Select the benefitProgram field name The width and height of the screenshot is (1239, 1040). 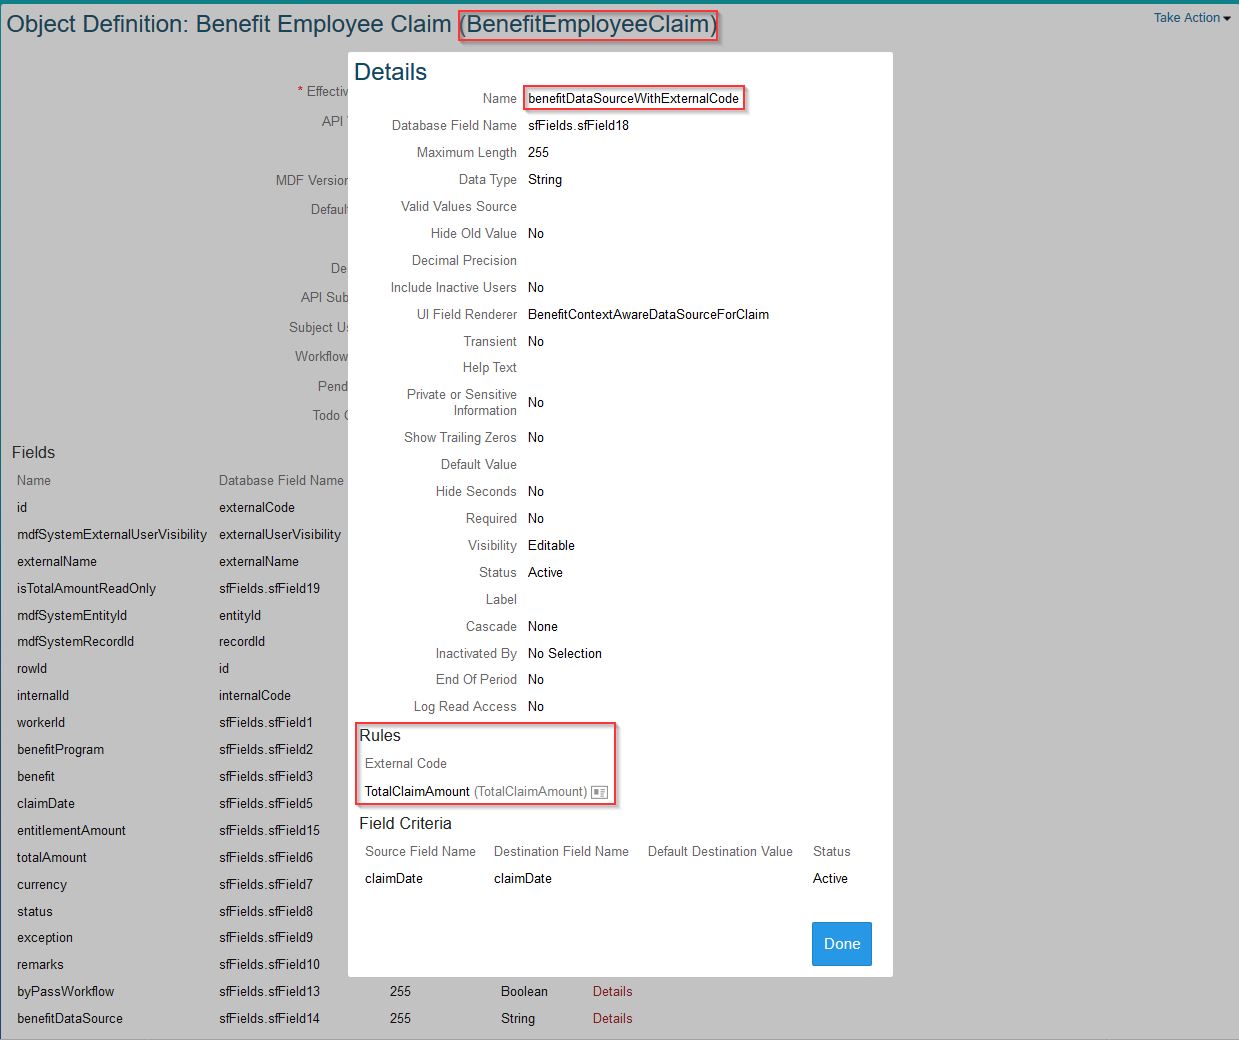pyautogui.click(x=60, y=749)
